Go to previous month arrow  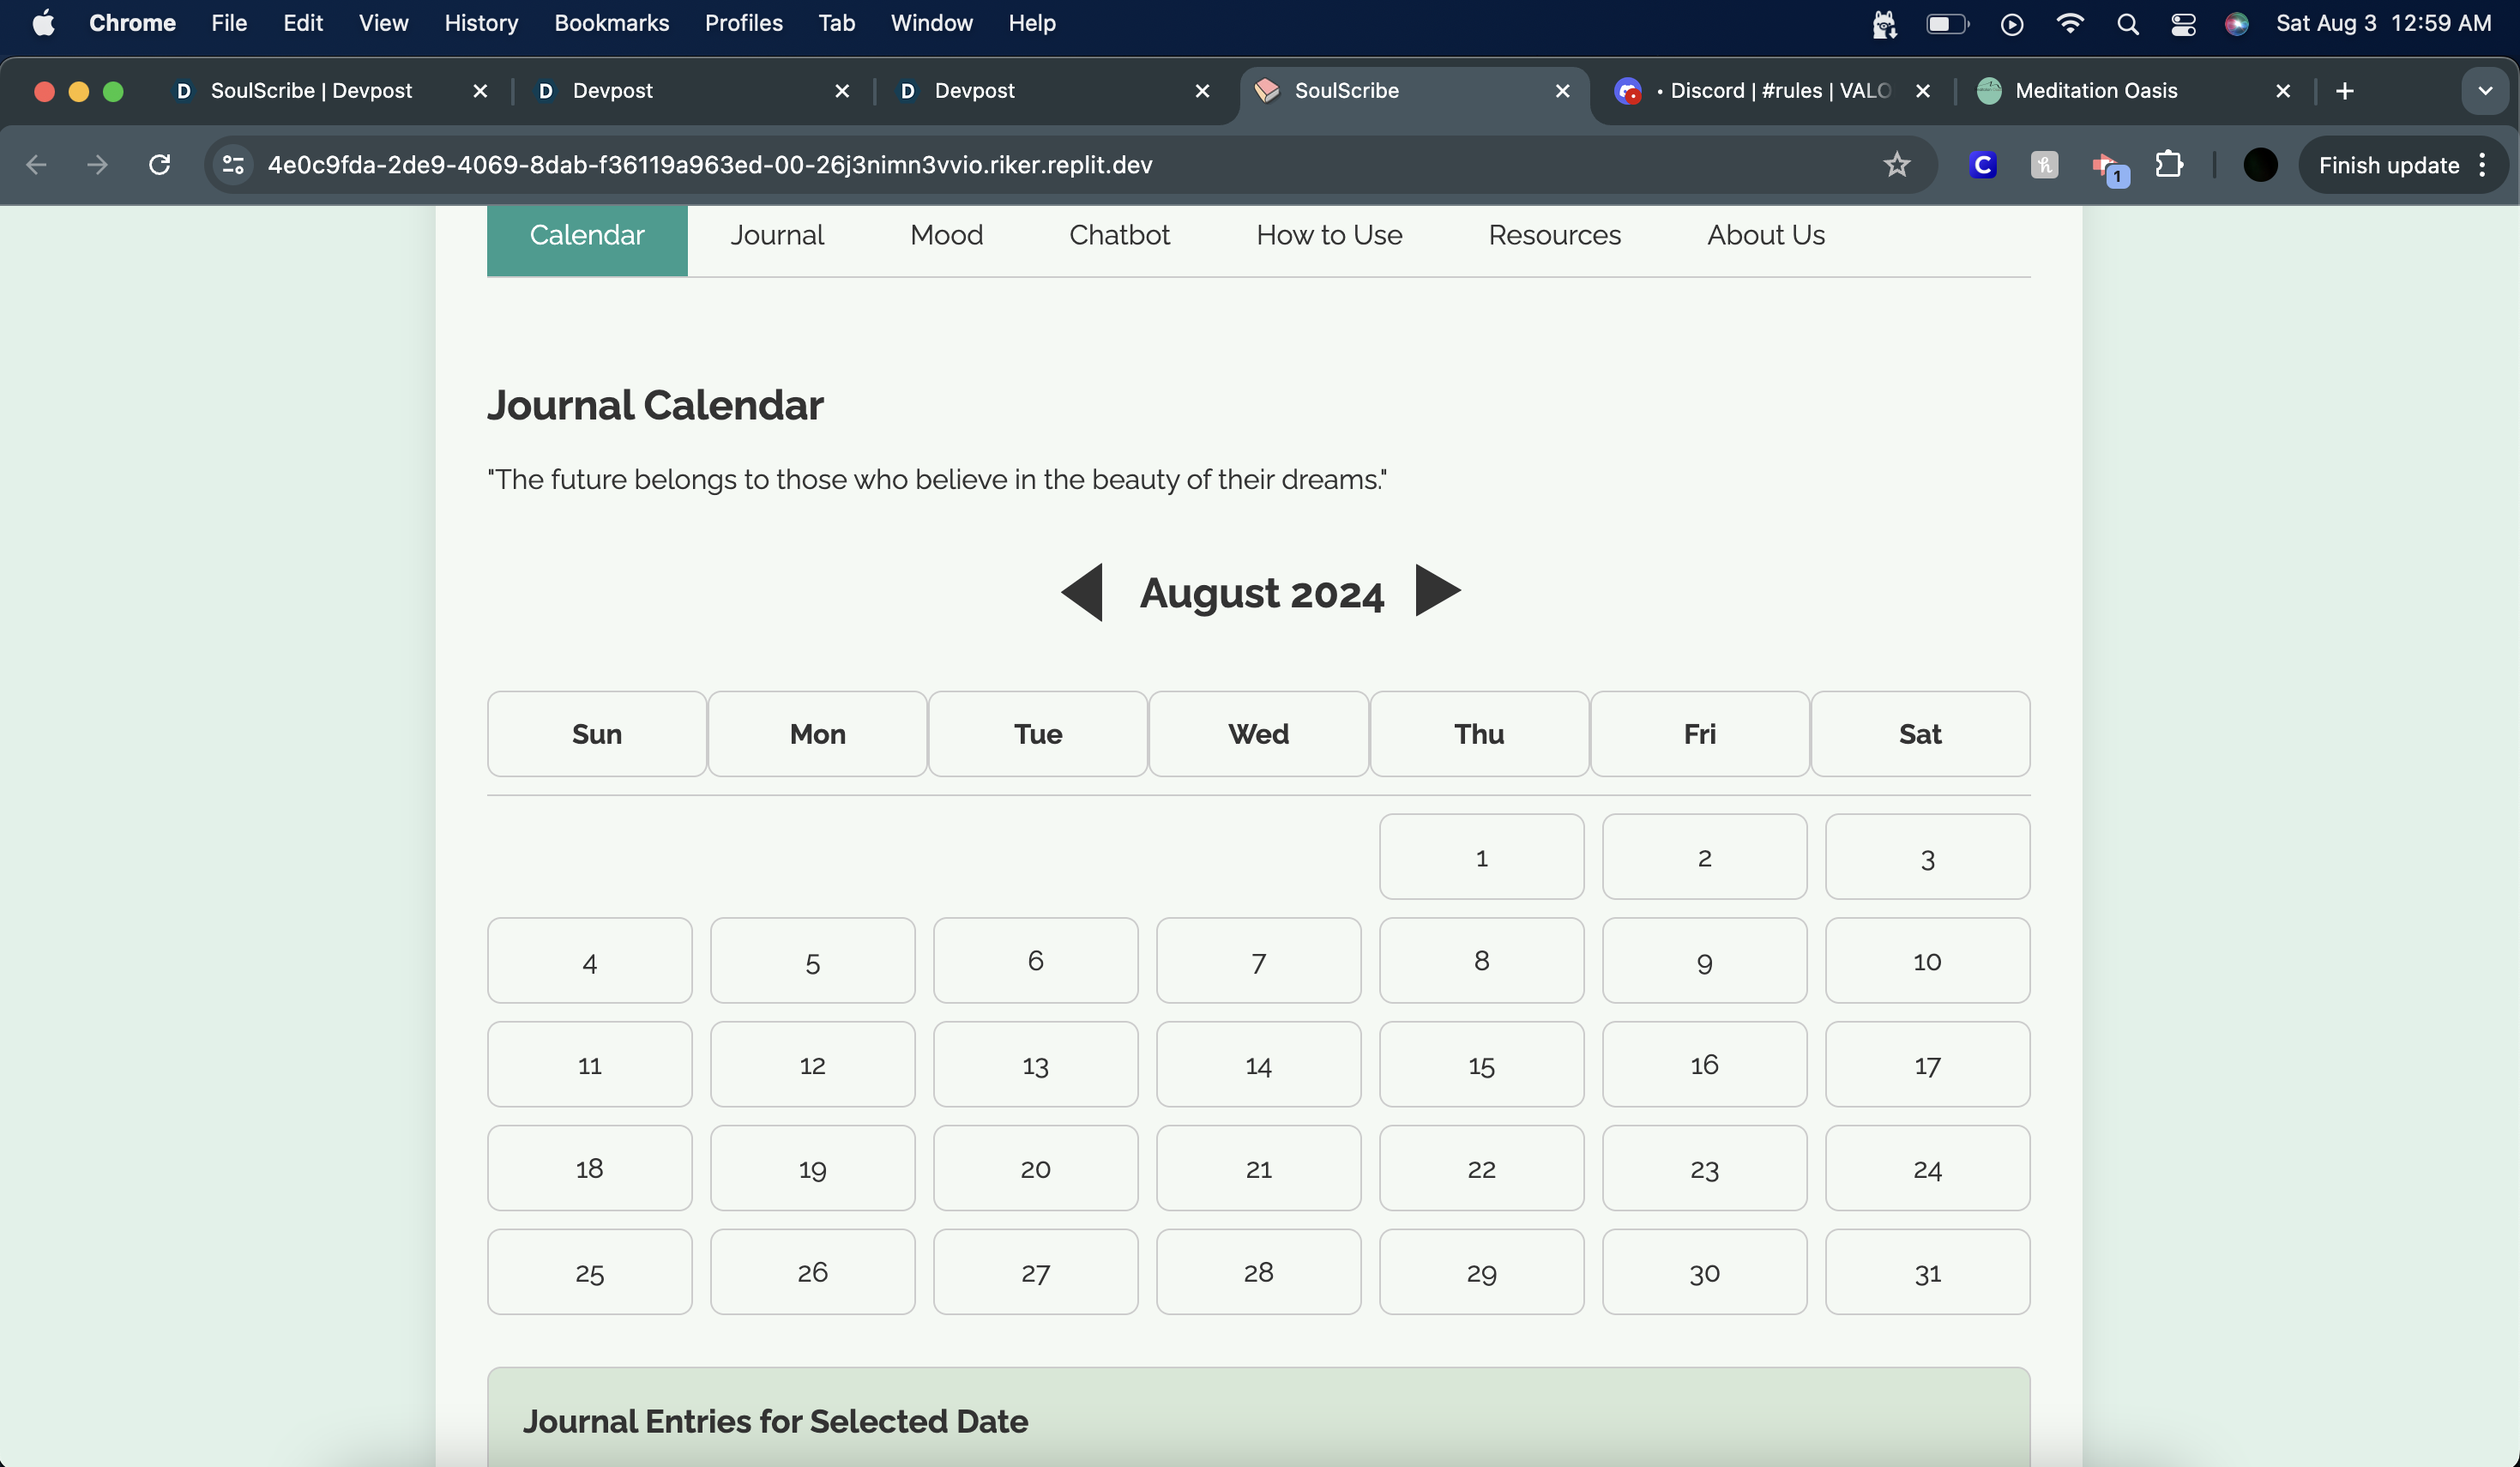click(1082, 592)
